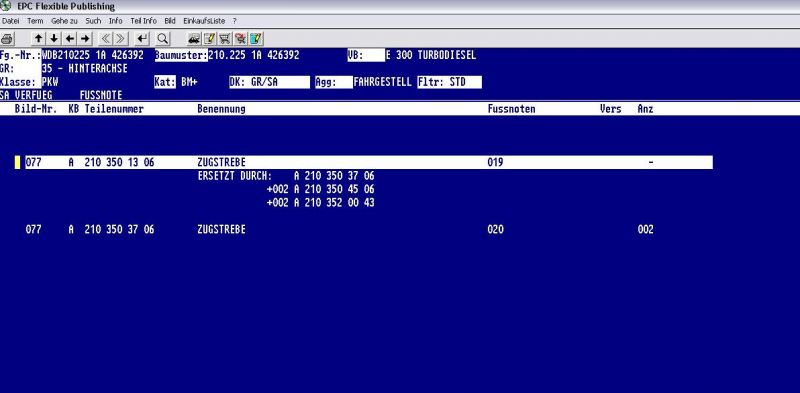This screenshot has width=800, height=393.
Task: Click the enter/return arrow icon
Action: pyautogui.click(x=142, y=38)
